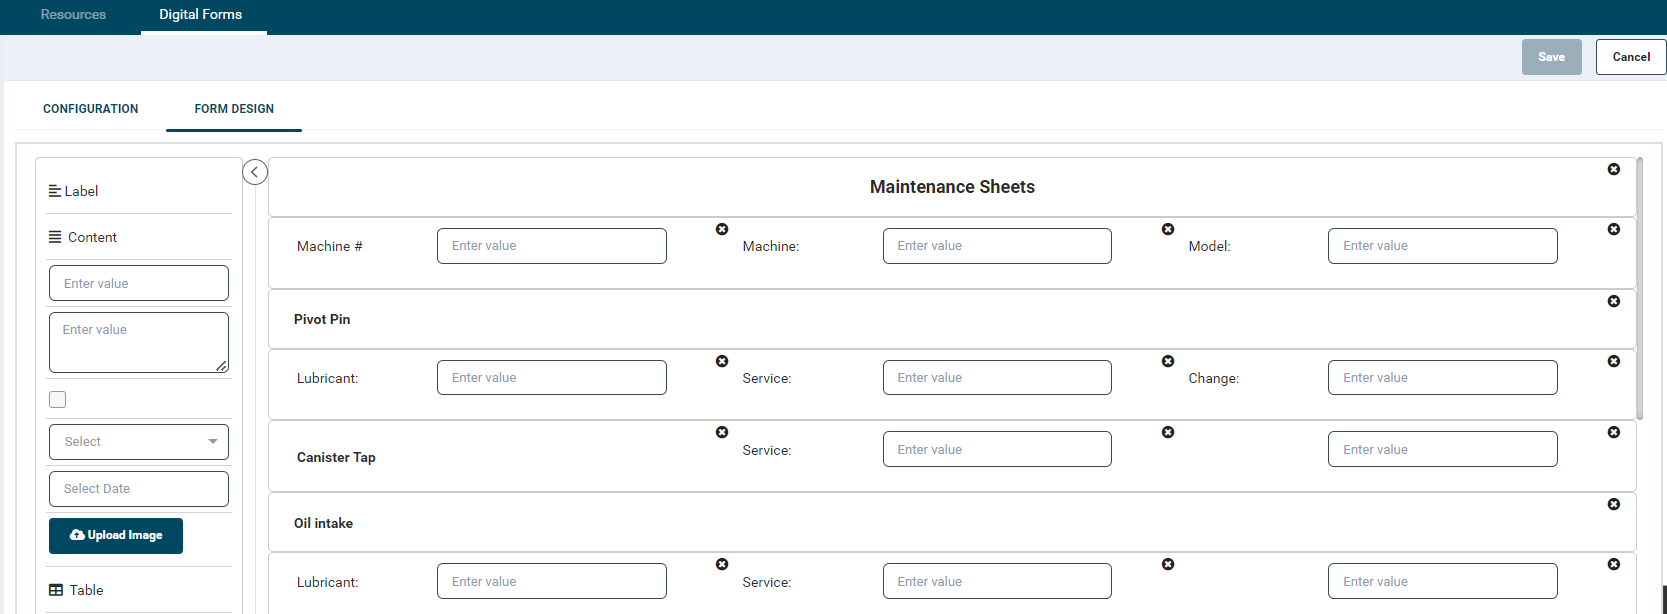Collapse the left element palette panel
This screenshot has width=1667, height=614.
tap(255, 172)
